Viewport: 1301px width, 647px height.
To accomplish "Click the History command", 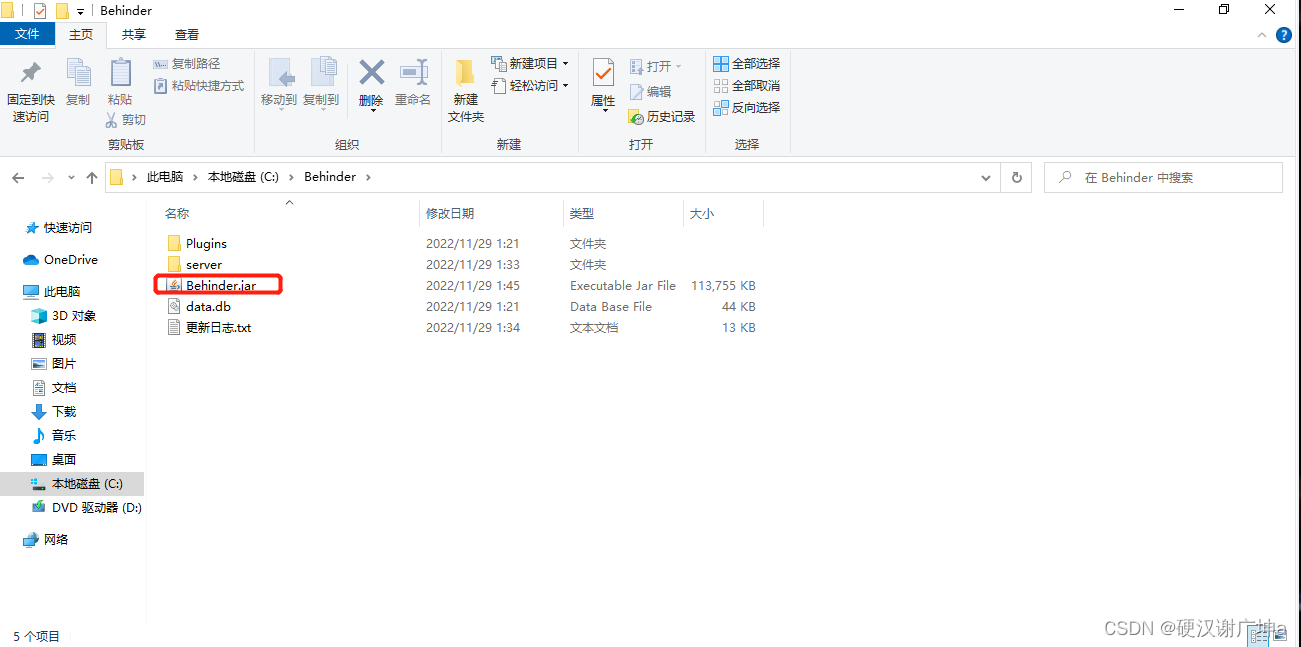I will [x=661, y=117].
